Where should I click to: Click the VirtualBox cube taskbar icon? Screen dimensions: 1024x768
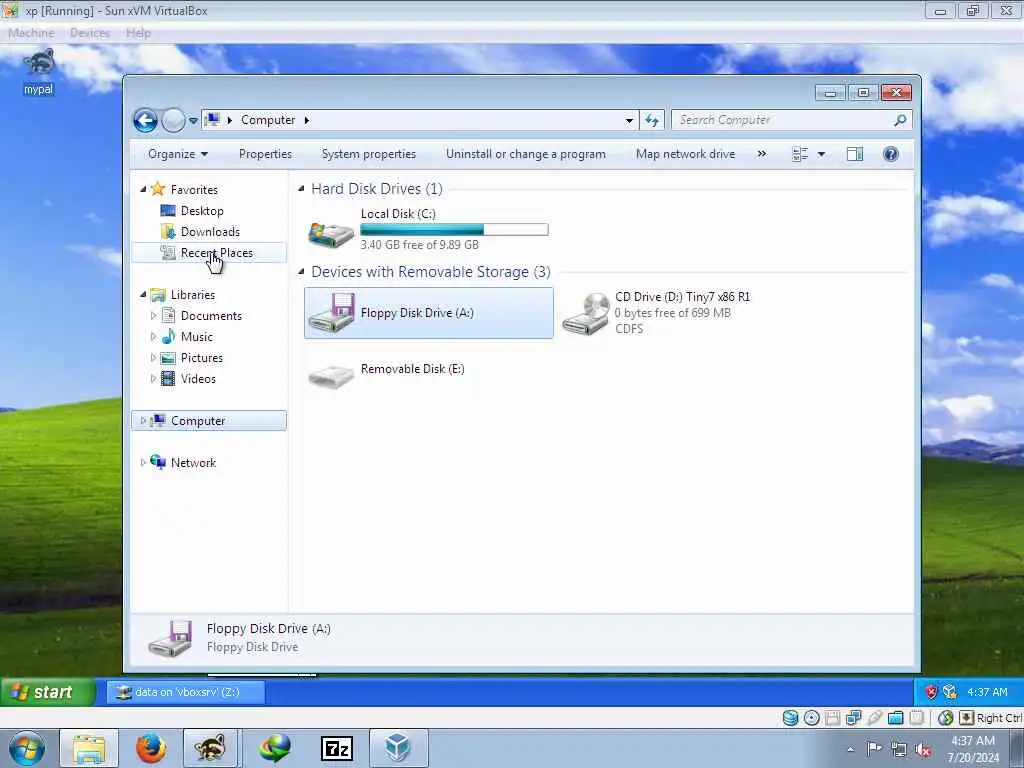(x=398, y=748)
